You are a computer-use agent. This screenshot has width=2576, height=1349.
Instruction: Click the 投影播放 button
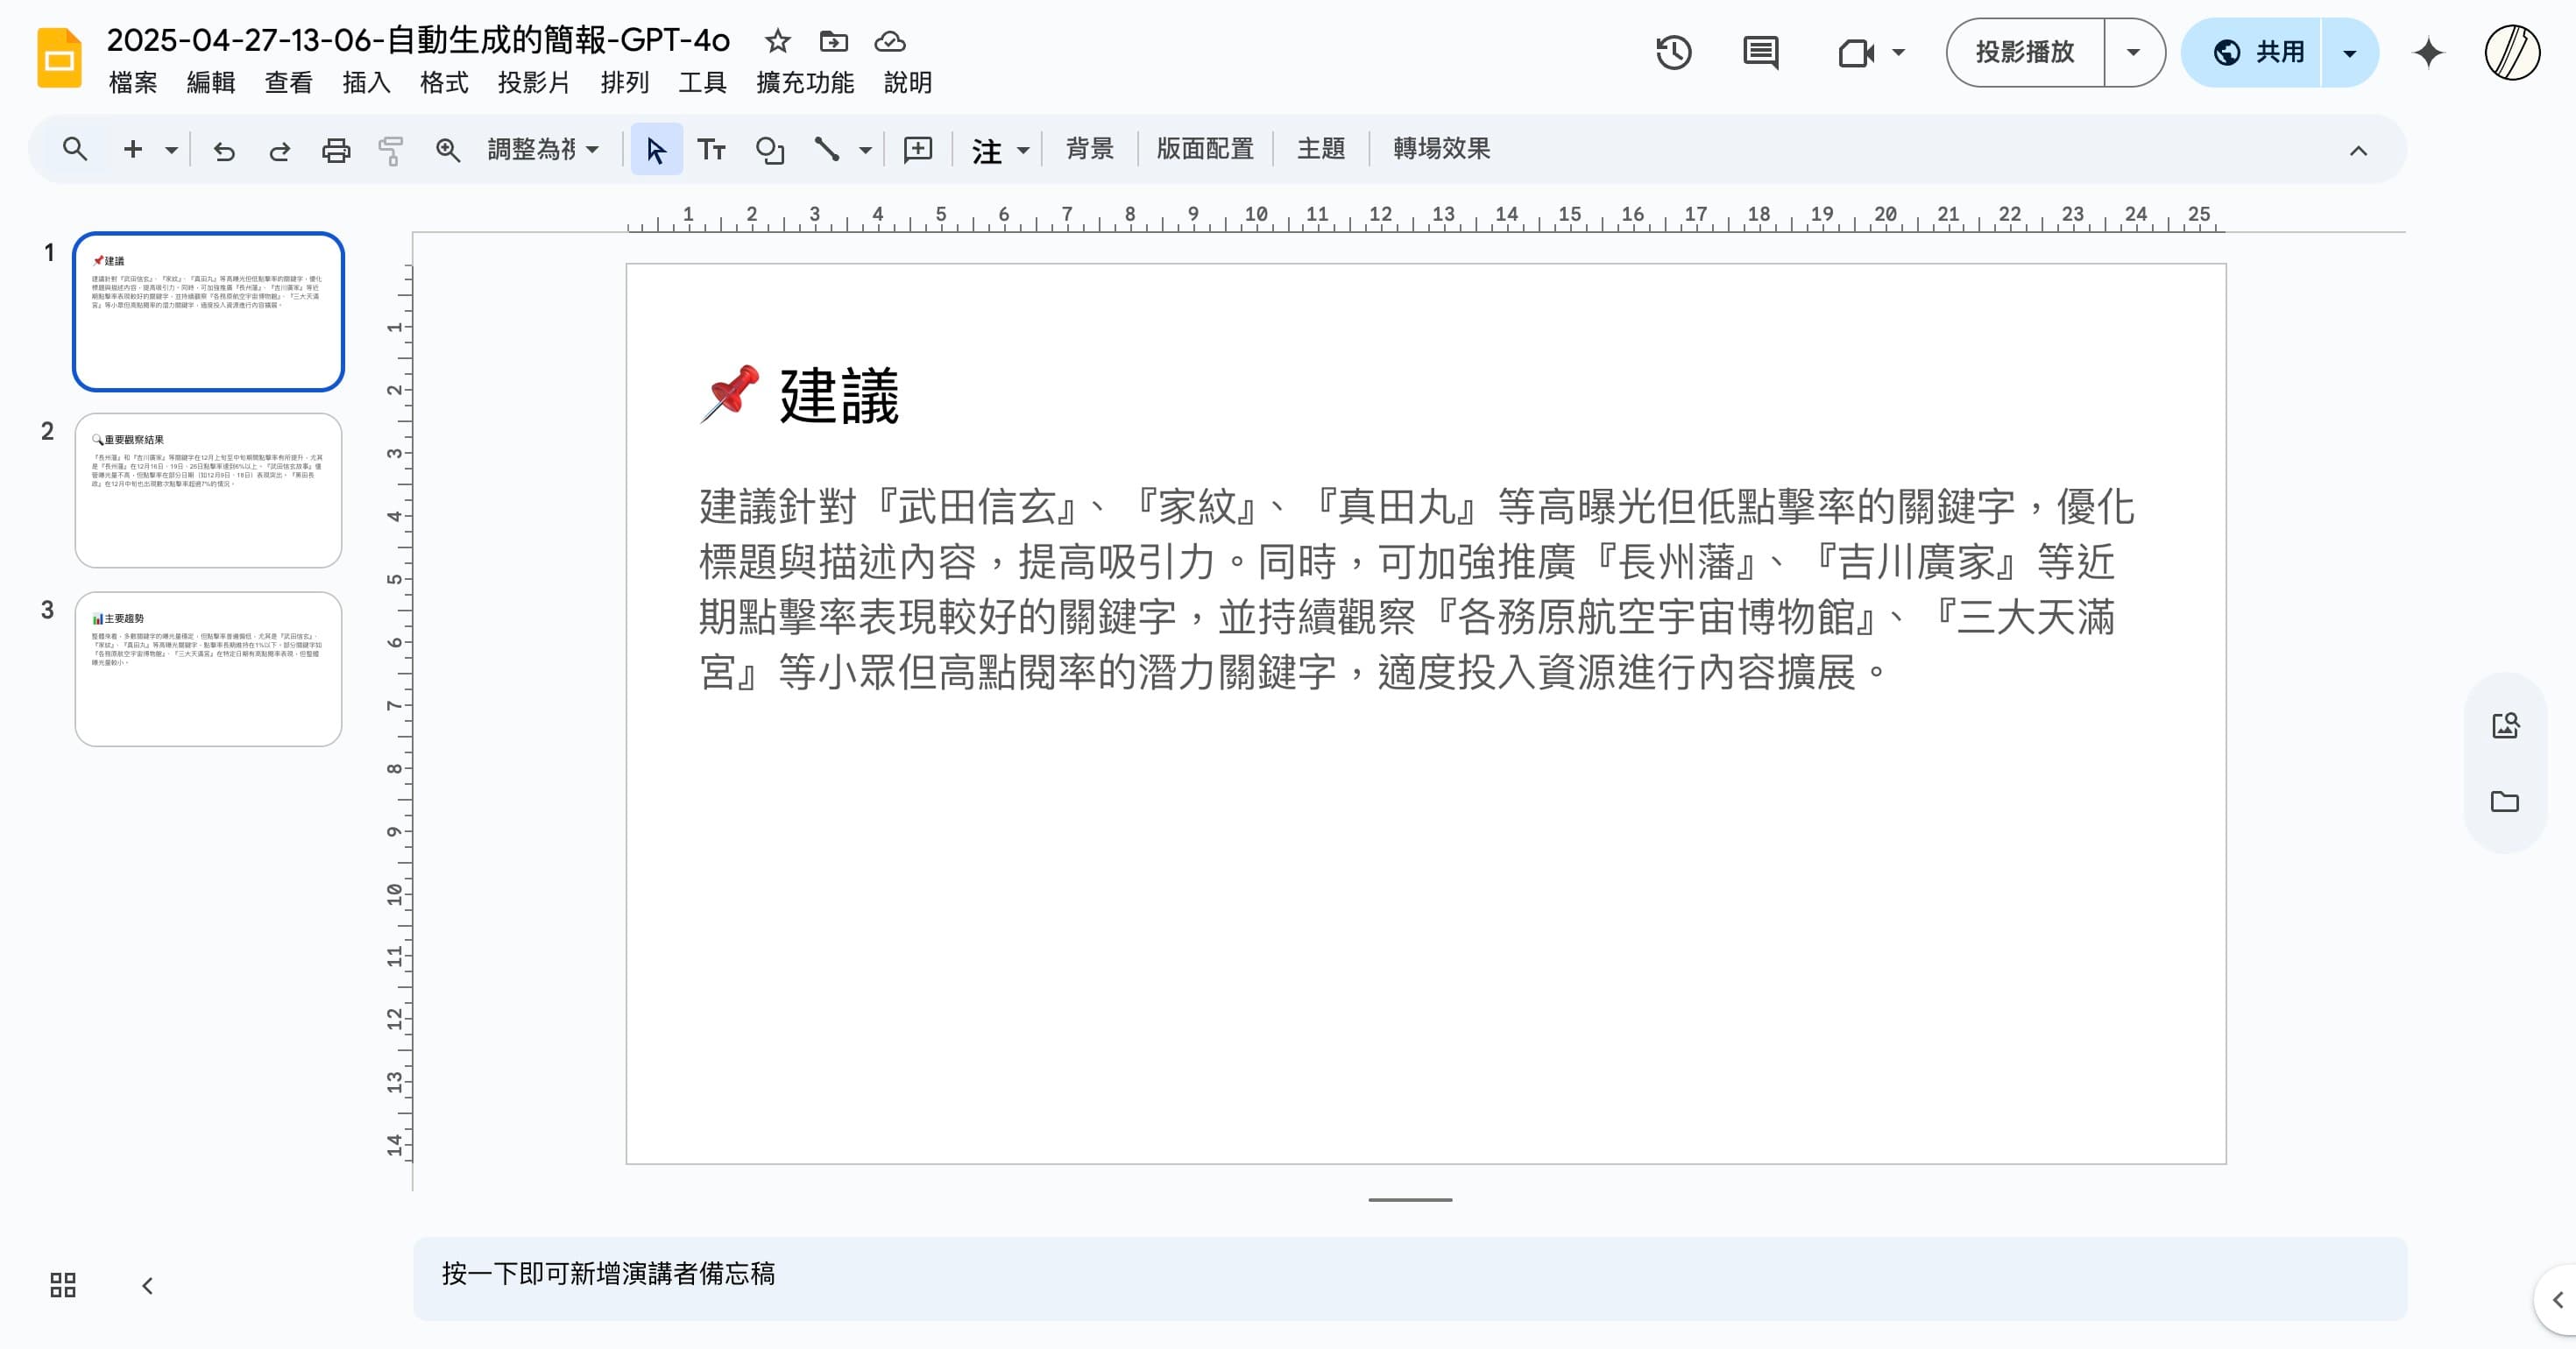2023,52
